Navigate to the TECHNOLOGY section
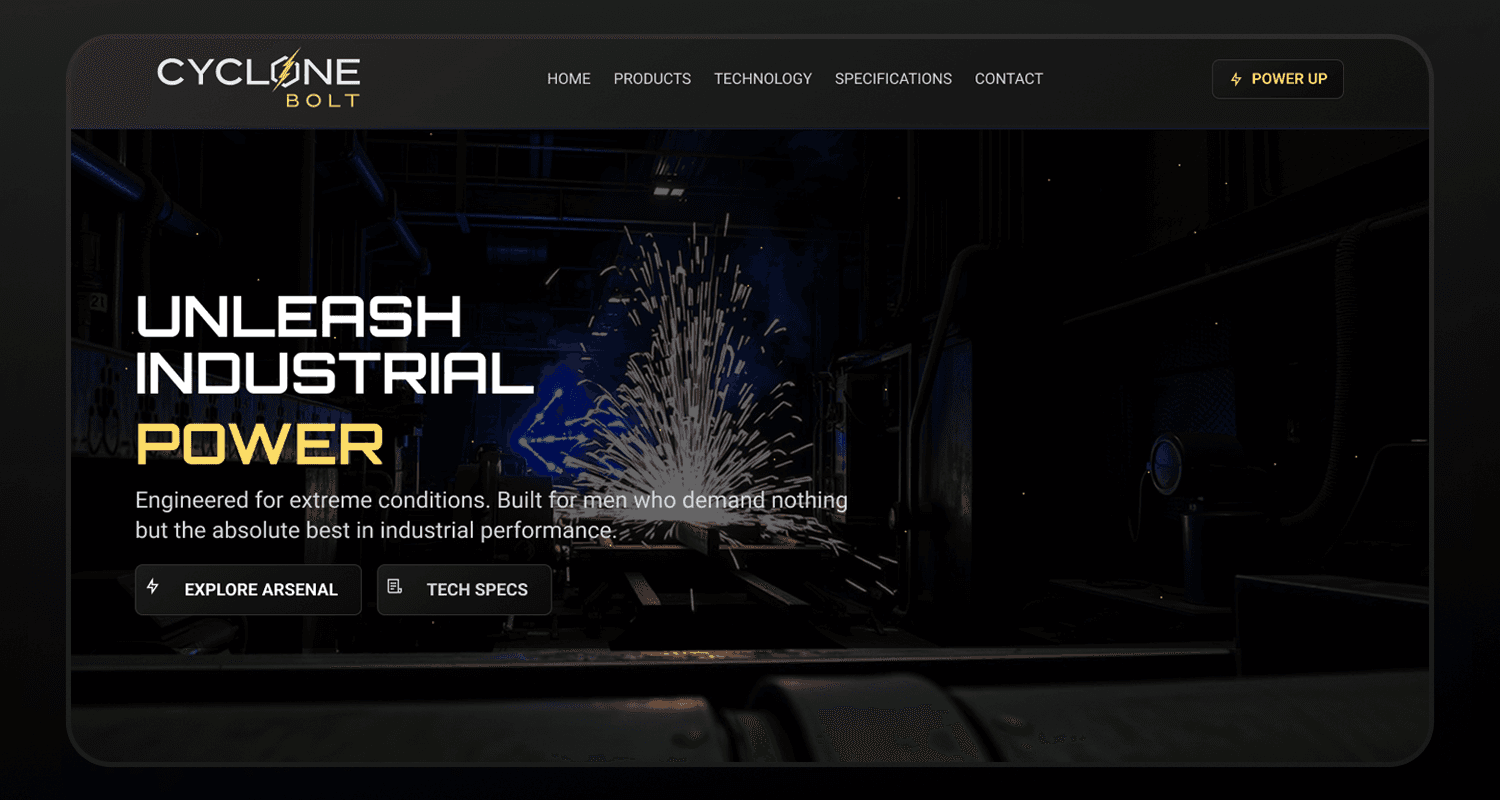 point(763,78)
